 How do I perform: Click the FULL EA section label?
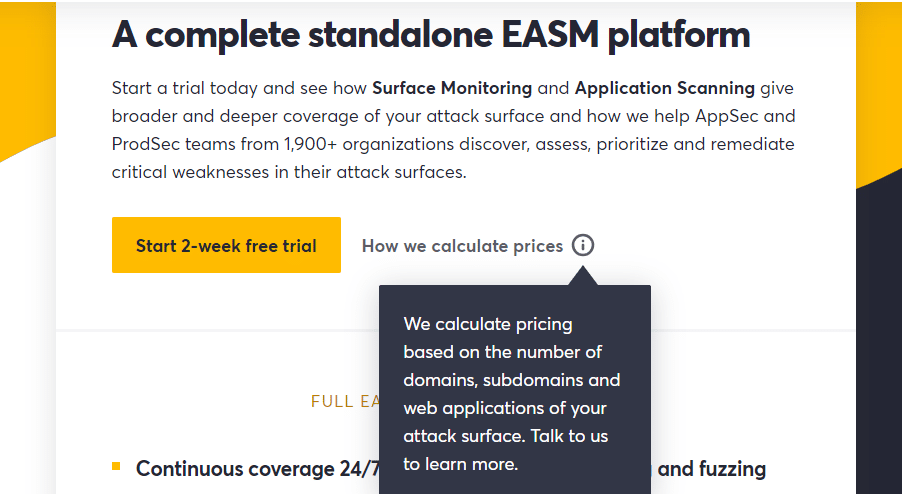[x=345, y=401]
